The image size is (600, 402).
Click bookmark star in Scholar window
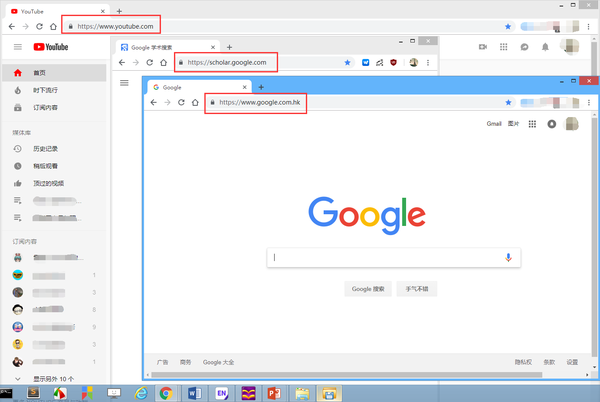coord(347,62)
